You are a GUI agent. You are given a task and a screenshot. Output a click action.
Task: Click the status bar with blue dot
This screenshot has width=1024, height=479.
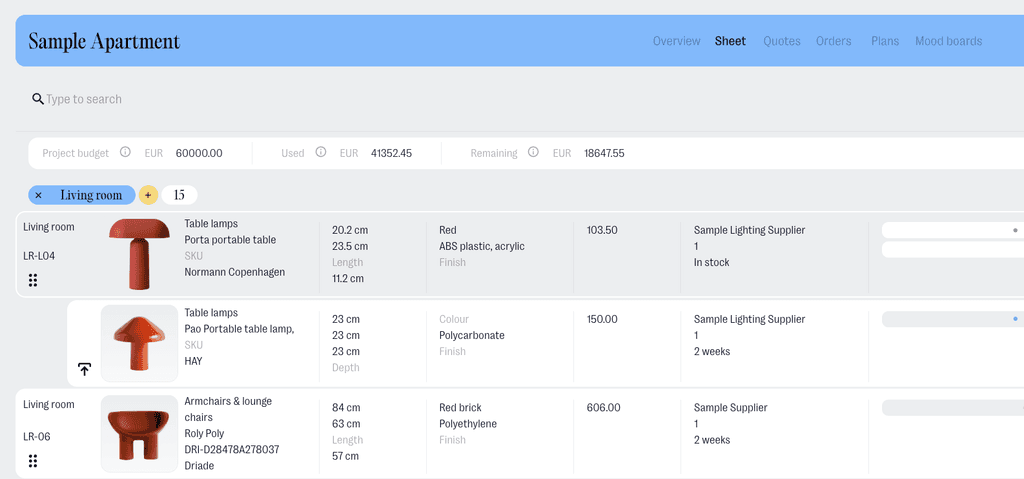pyautogui.click(x=953, y=319)
